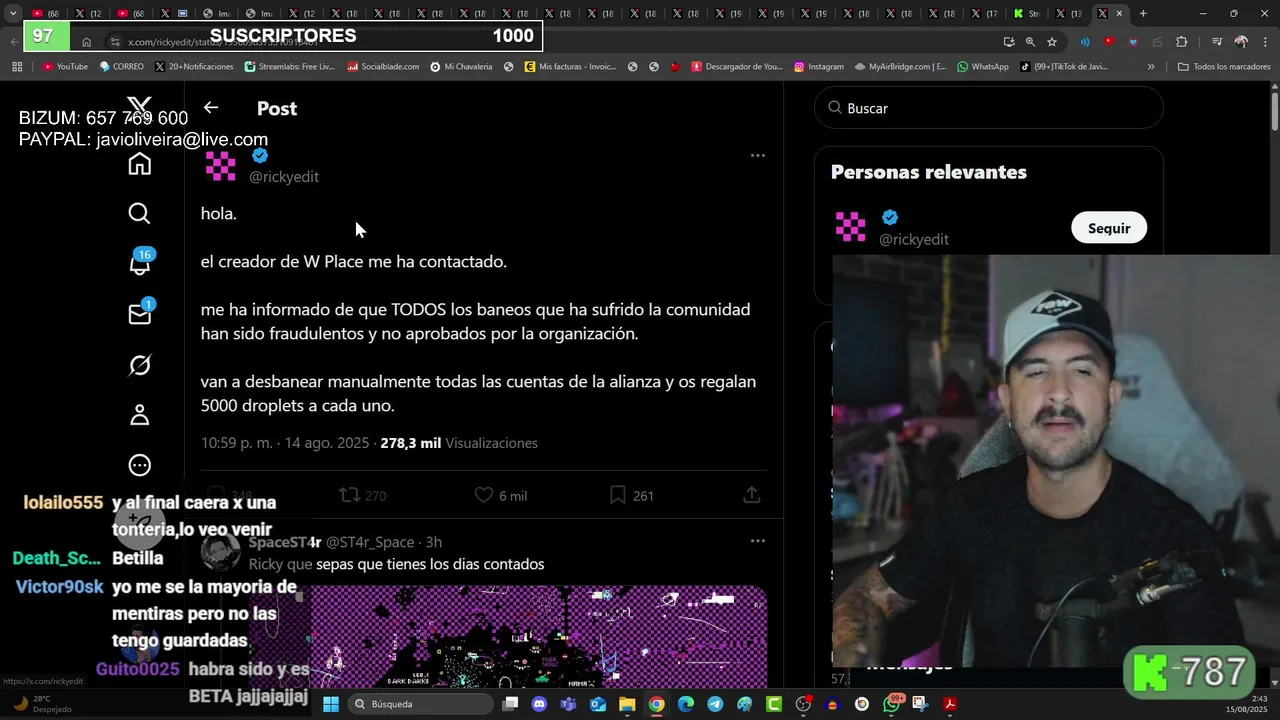Open the YouTube bookmark
Image resolution: width=1280 pixels, height=720 pixels.
click(65, 67)
